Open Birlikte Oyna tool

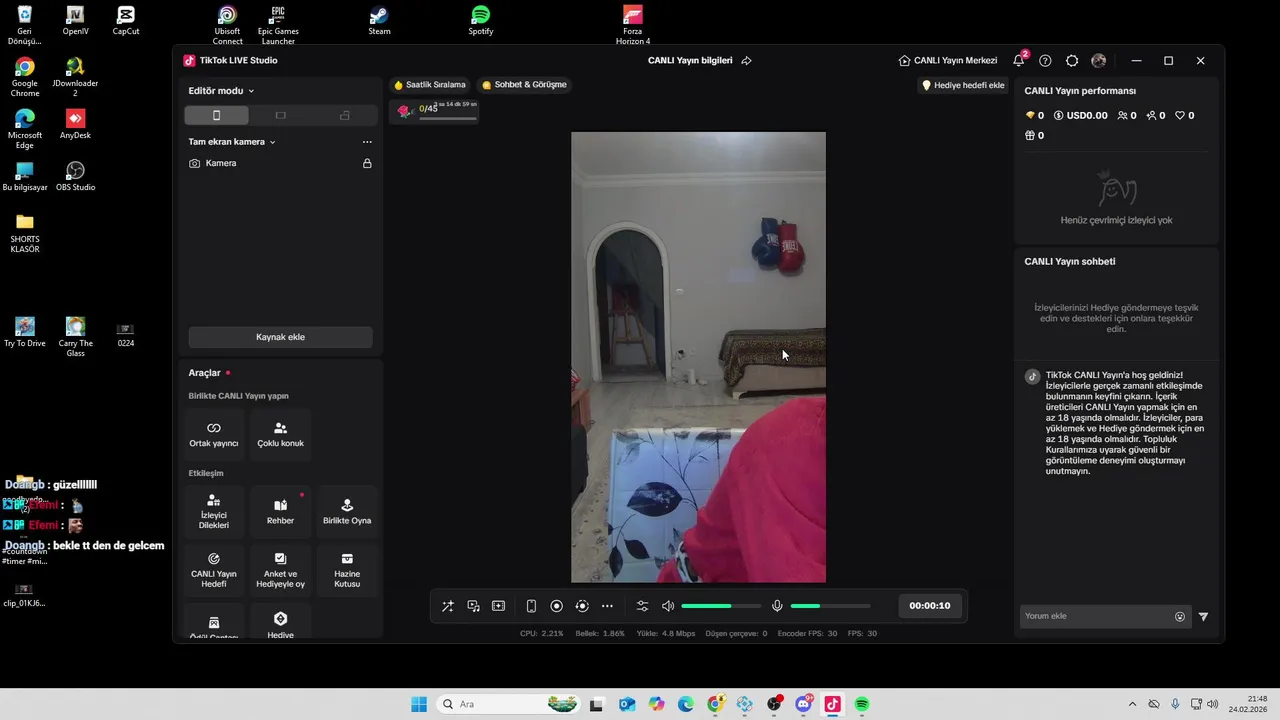tap(347, 512)
